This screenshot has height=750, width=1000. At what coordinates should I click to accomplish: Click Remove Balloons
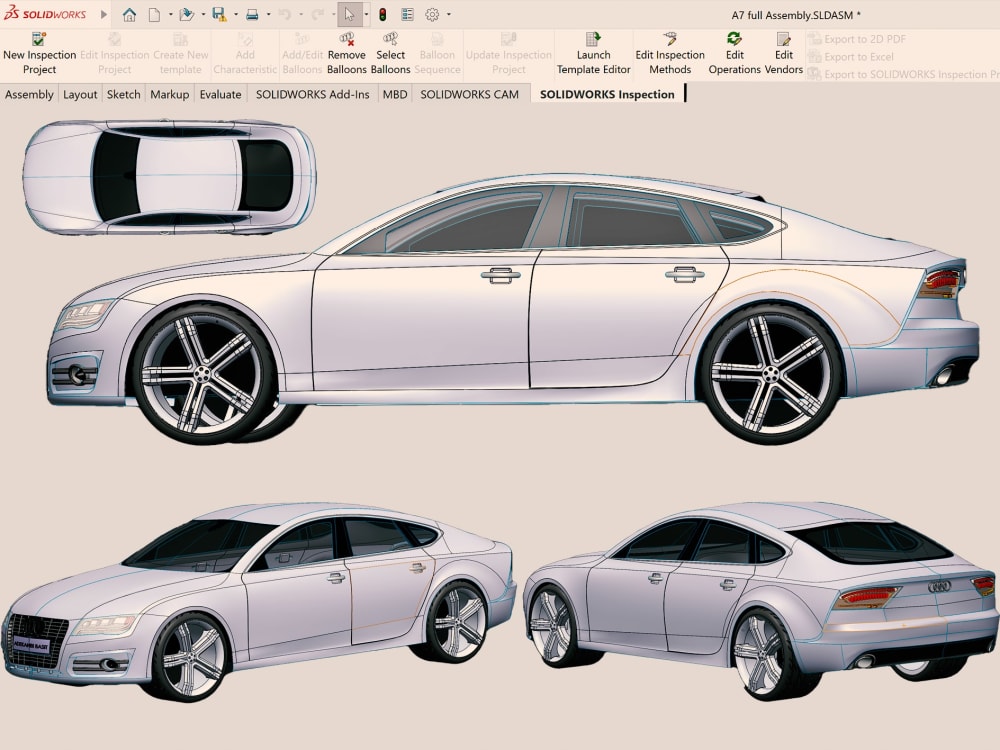coord(346,54)
